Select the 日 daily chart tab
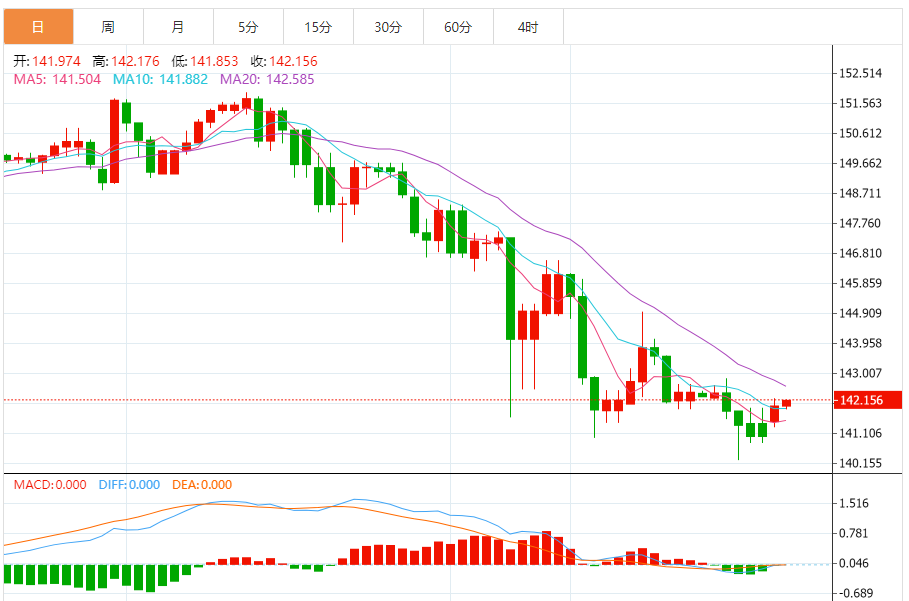 point(38,27)
